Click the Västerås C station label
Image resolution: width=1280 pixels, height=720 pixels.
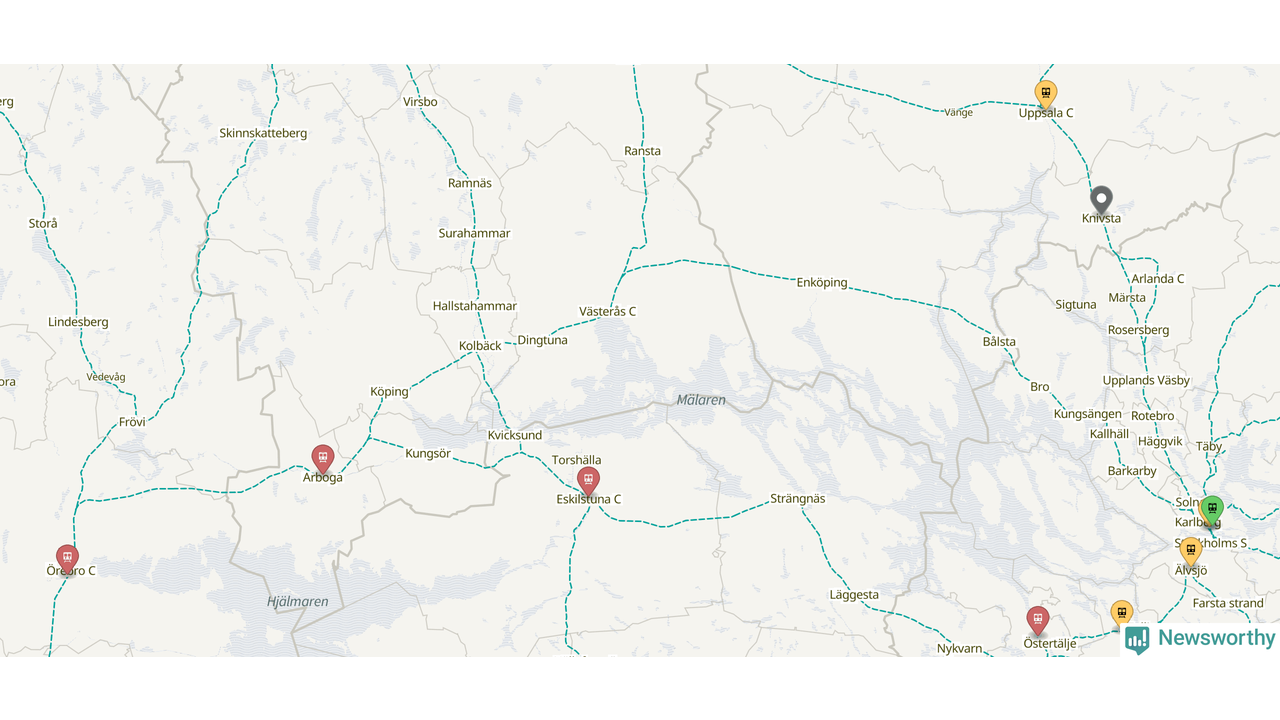pos(608,312)
